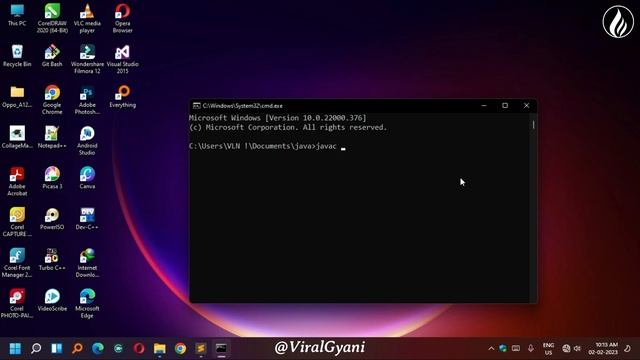Launch Adobe Acrobat shortcut
This screenshot has width=640, height=360.
[17, 181]
